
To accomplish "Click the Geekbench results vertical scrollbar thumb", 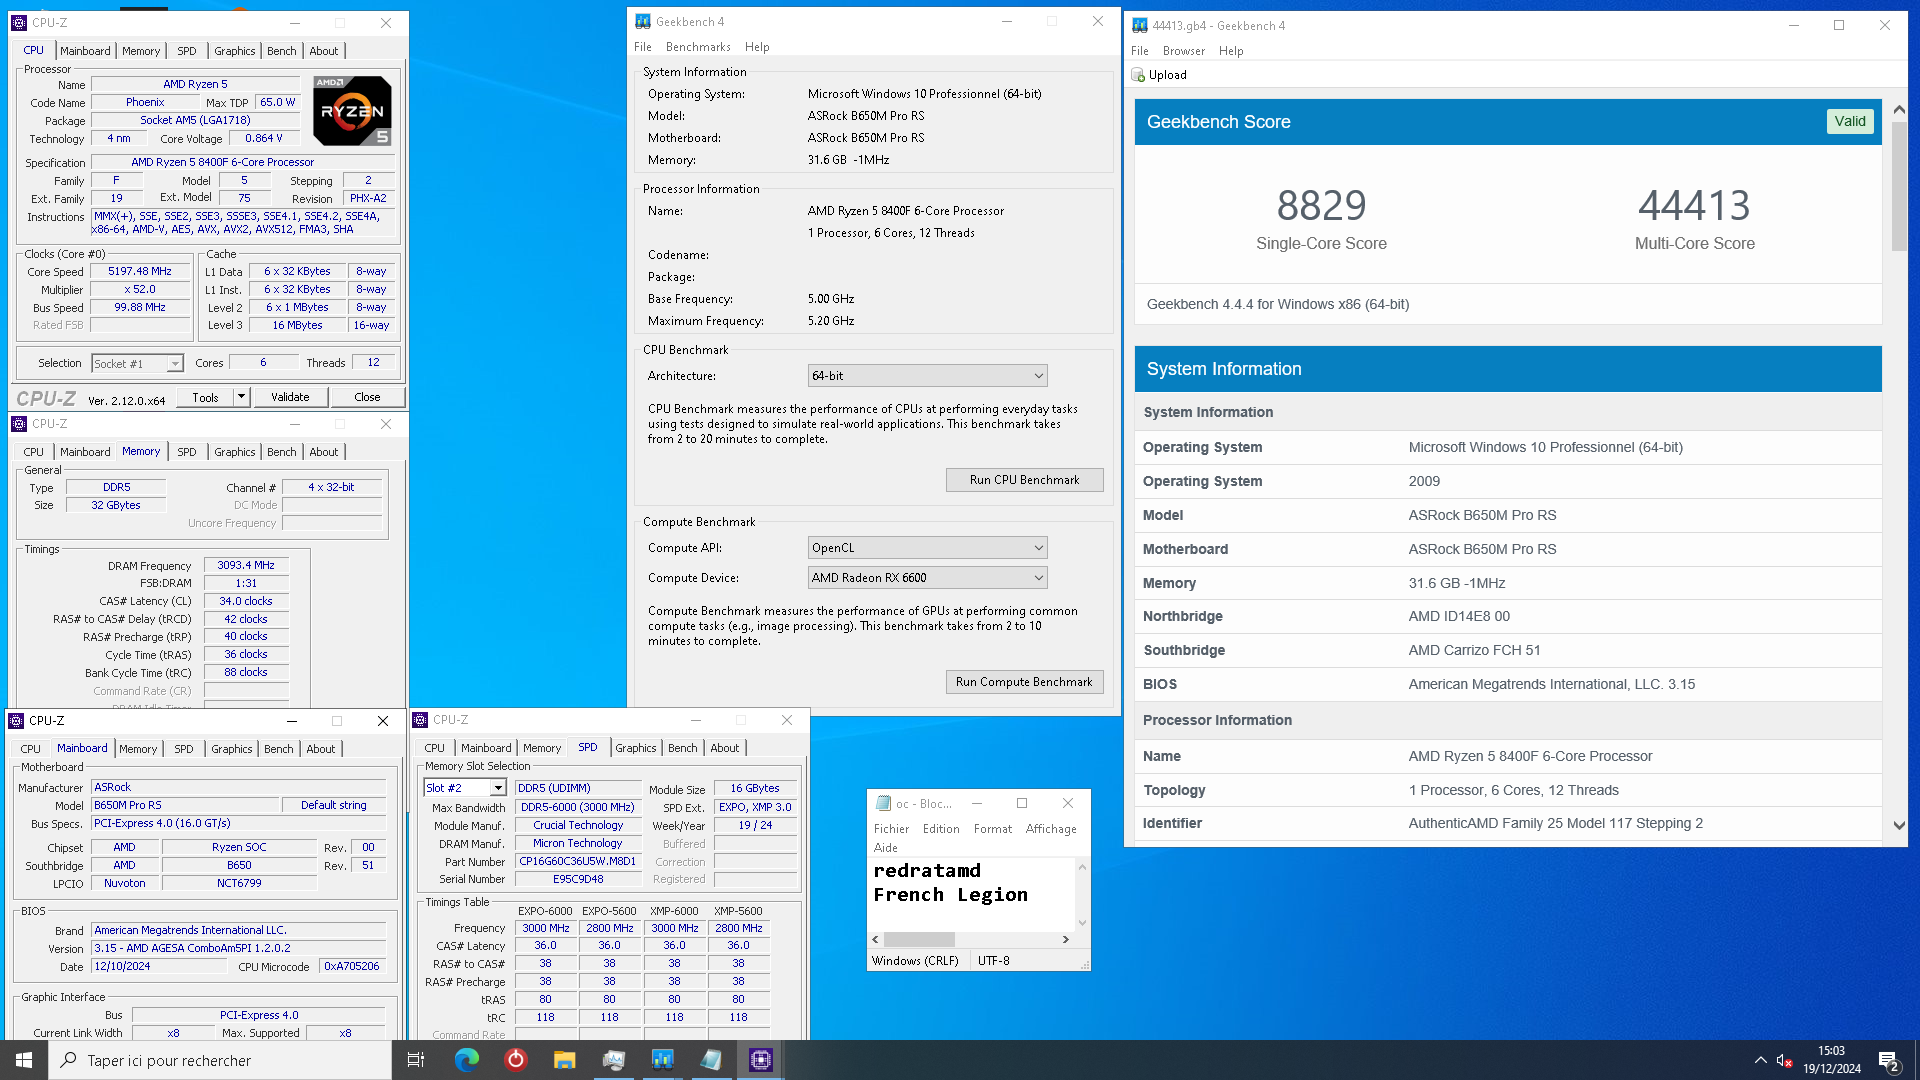I will tap(1899, 185).
